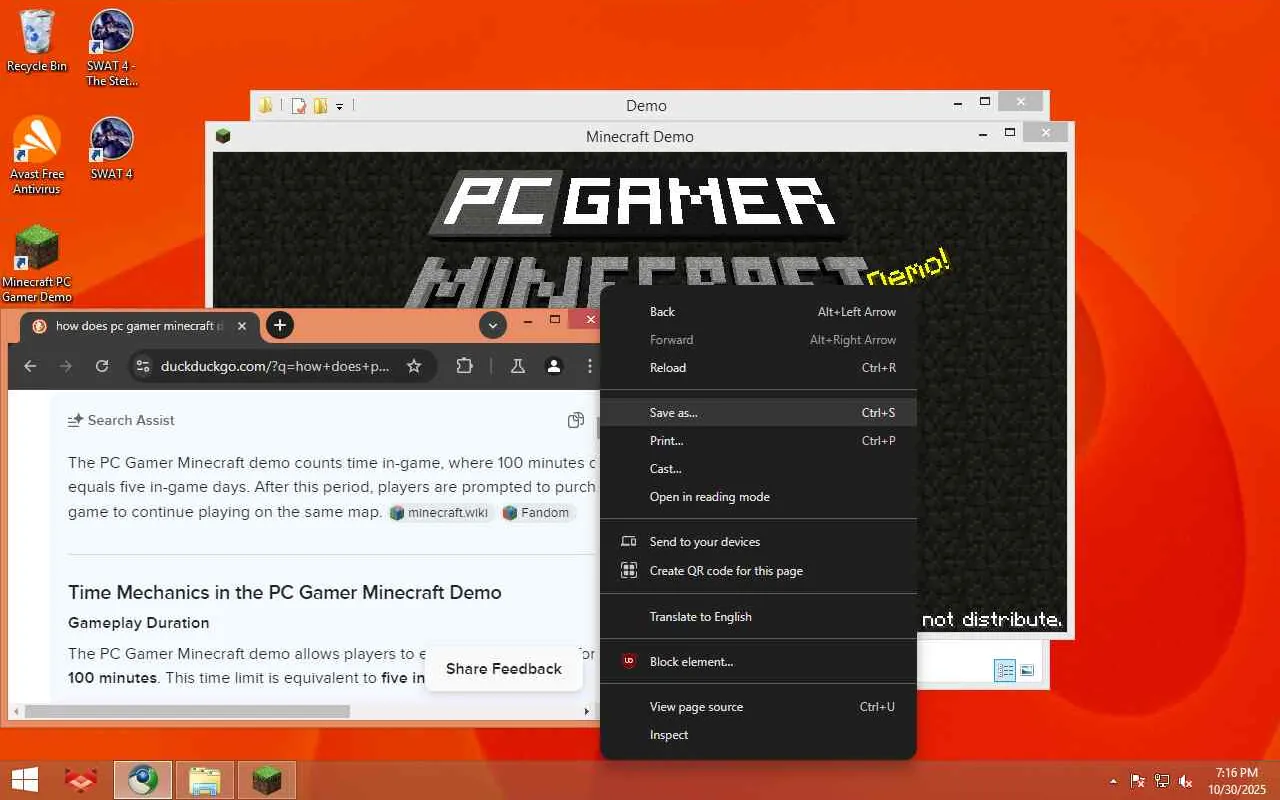Choose Reload from the context menu
Screen dimensions: 1280x800
coord(758,368)
